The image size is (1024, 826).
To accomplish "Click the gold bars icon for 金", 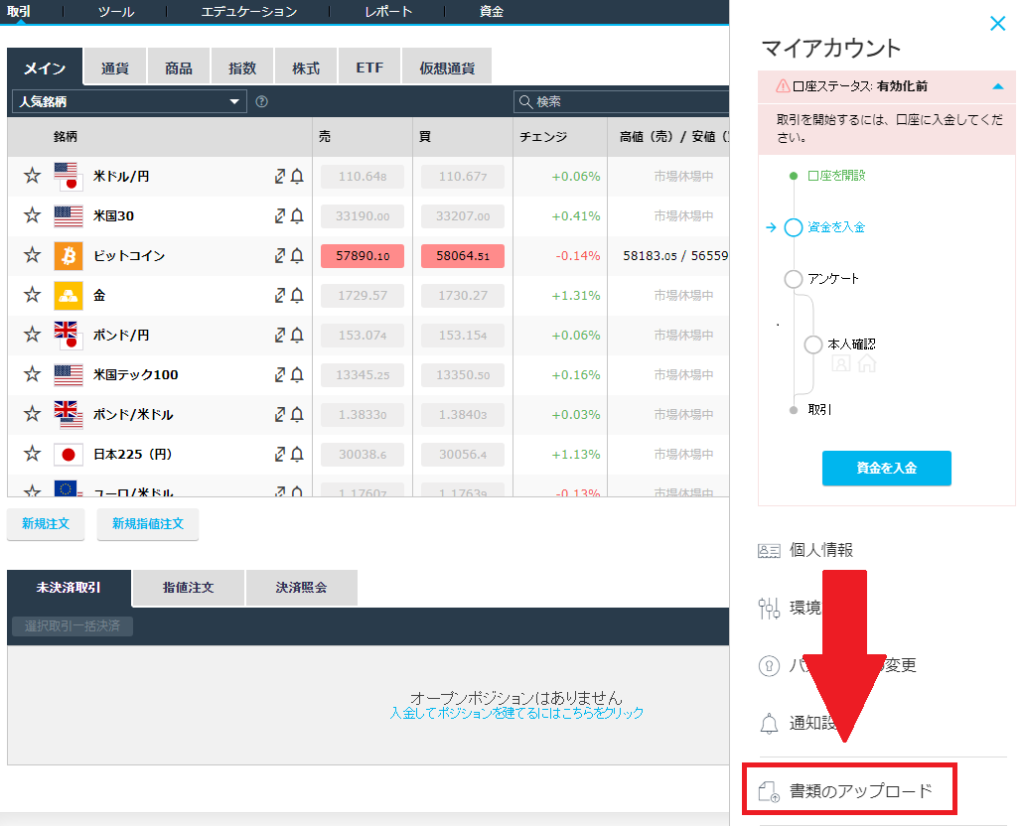I will coord(69,296).
